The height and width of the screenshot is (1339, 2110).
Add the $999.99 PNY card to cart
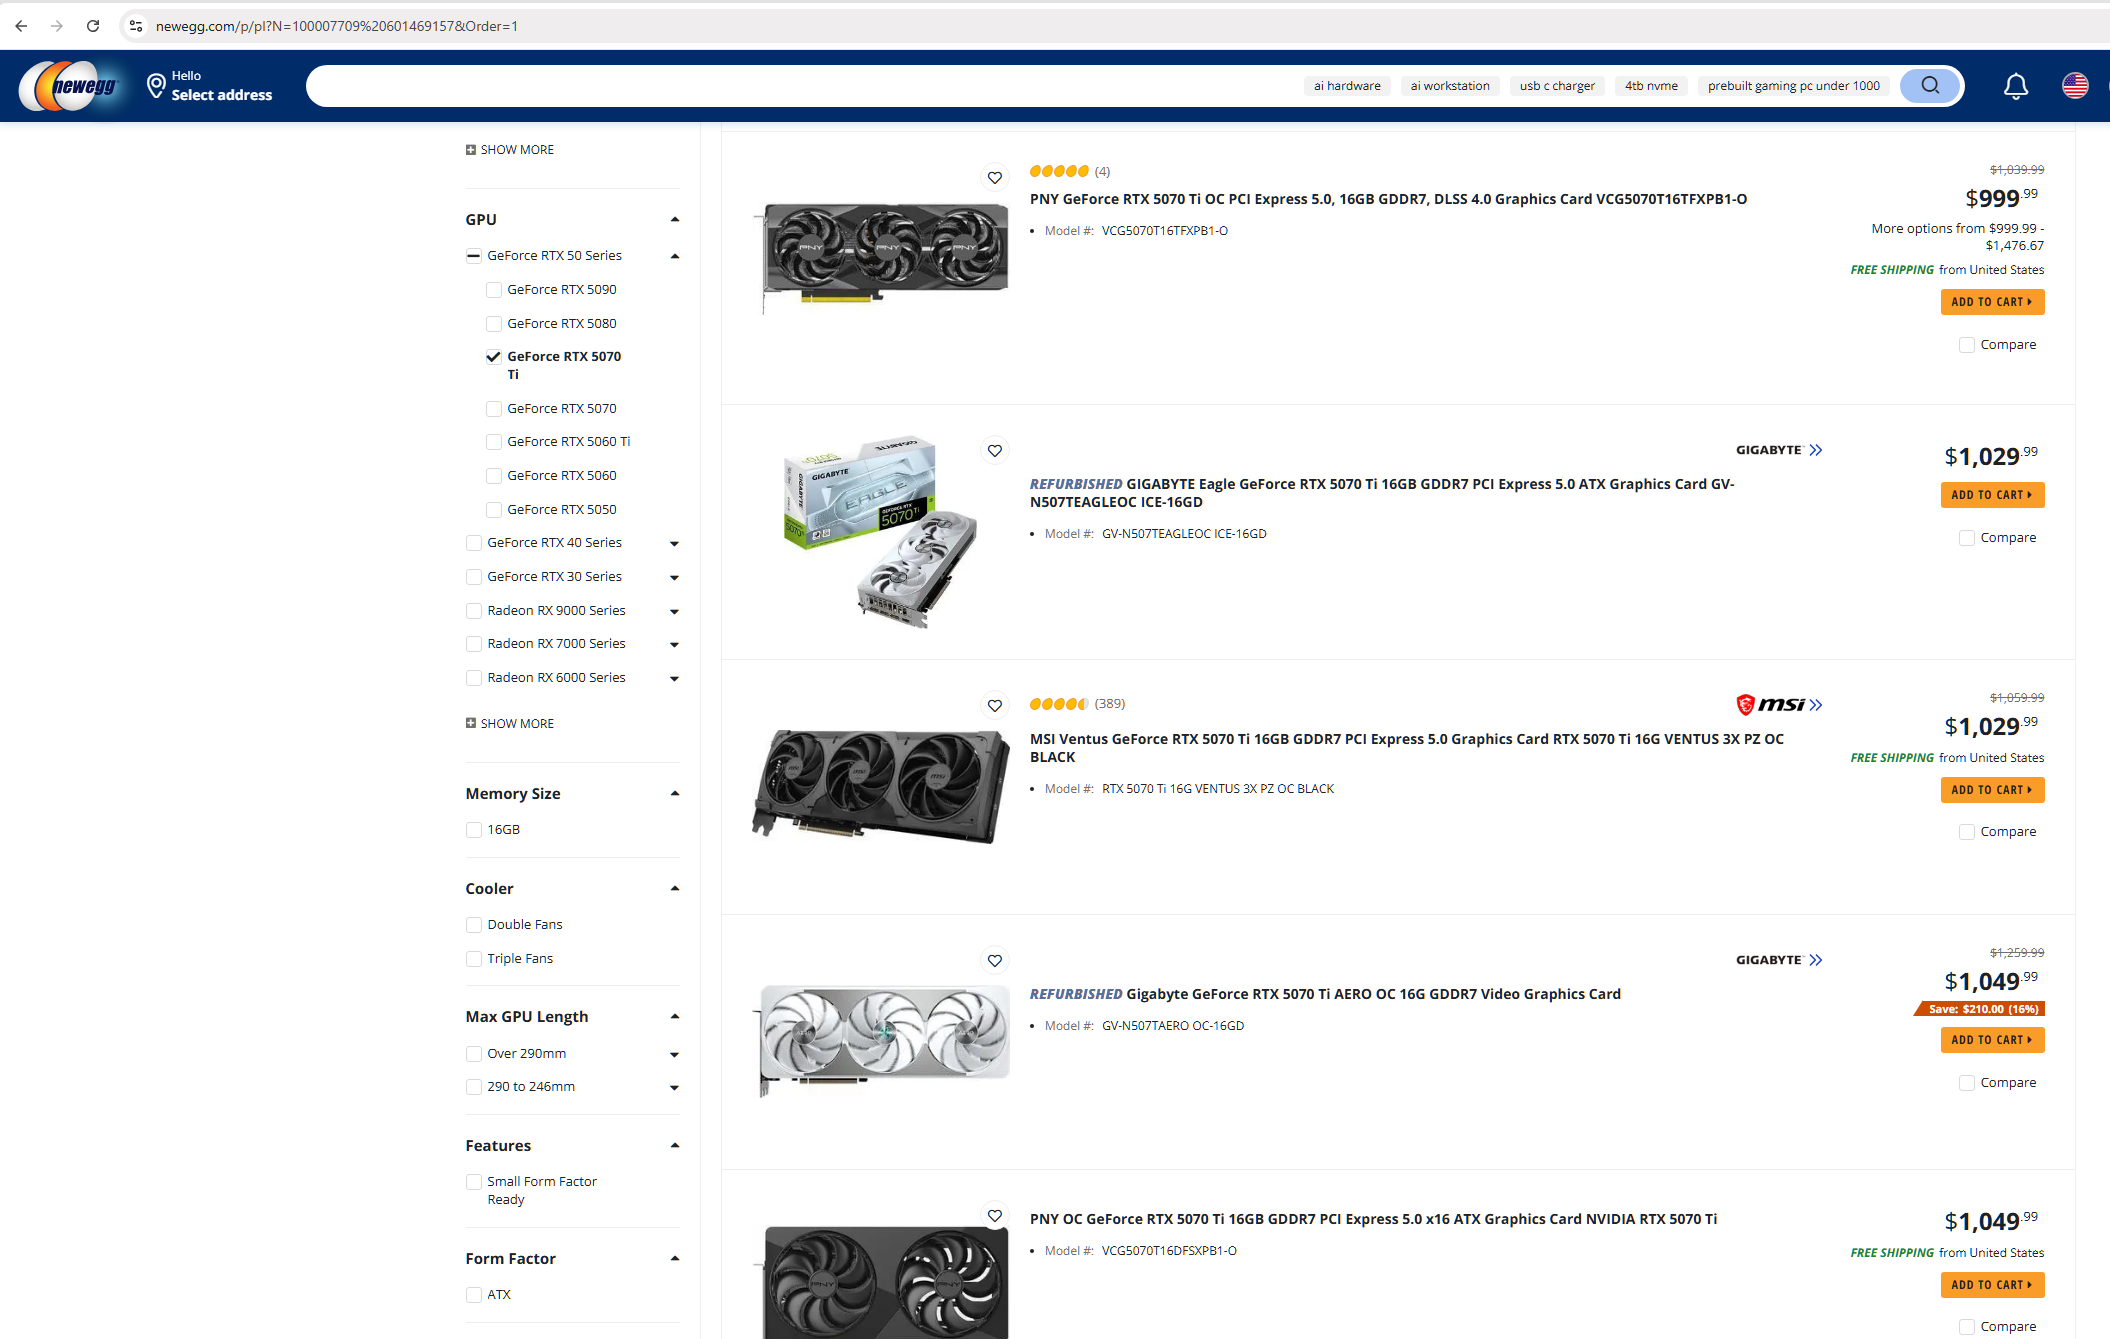[x=1992, y=302]
